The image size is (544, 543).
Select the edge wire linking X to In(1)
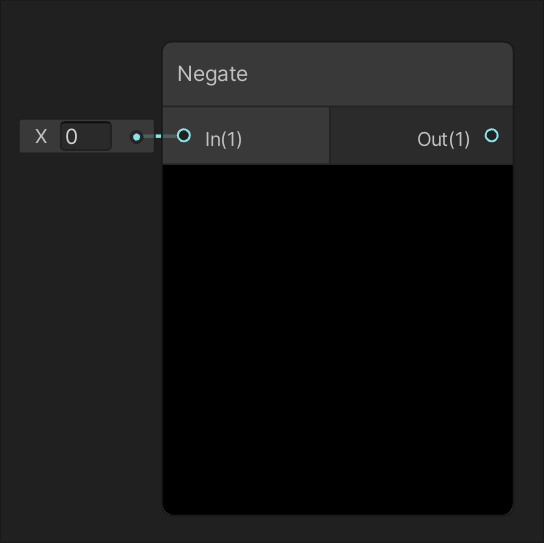pos(160,136)
